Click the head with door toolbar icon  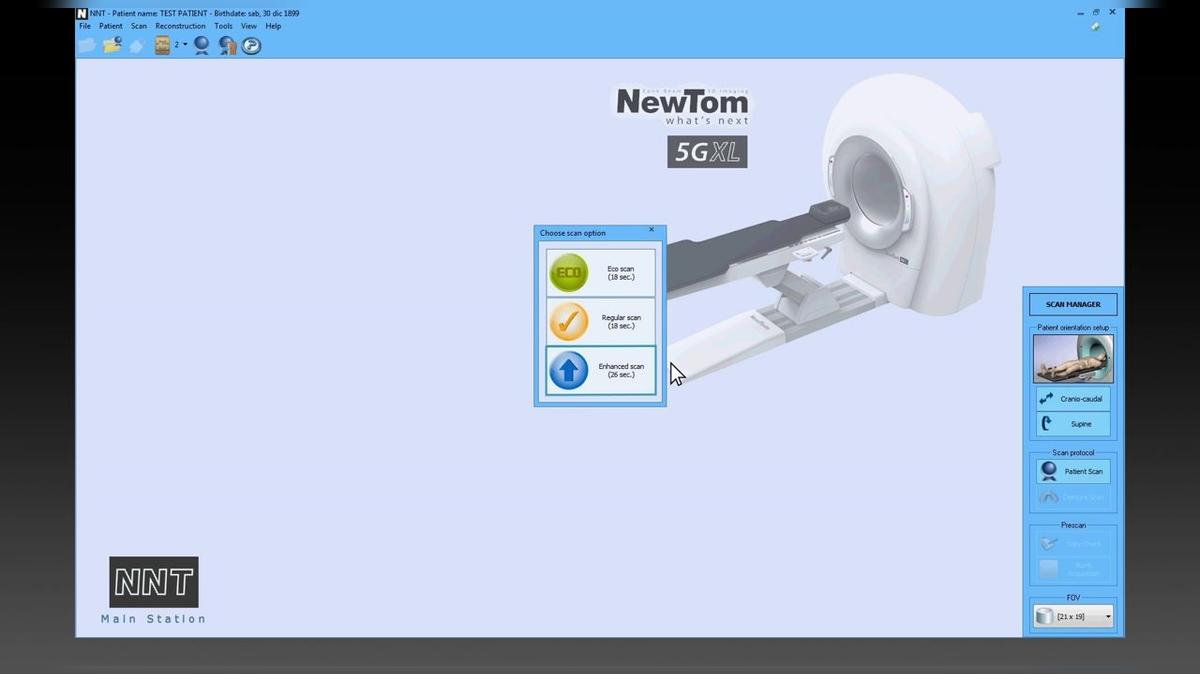227,45
